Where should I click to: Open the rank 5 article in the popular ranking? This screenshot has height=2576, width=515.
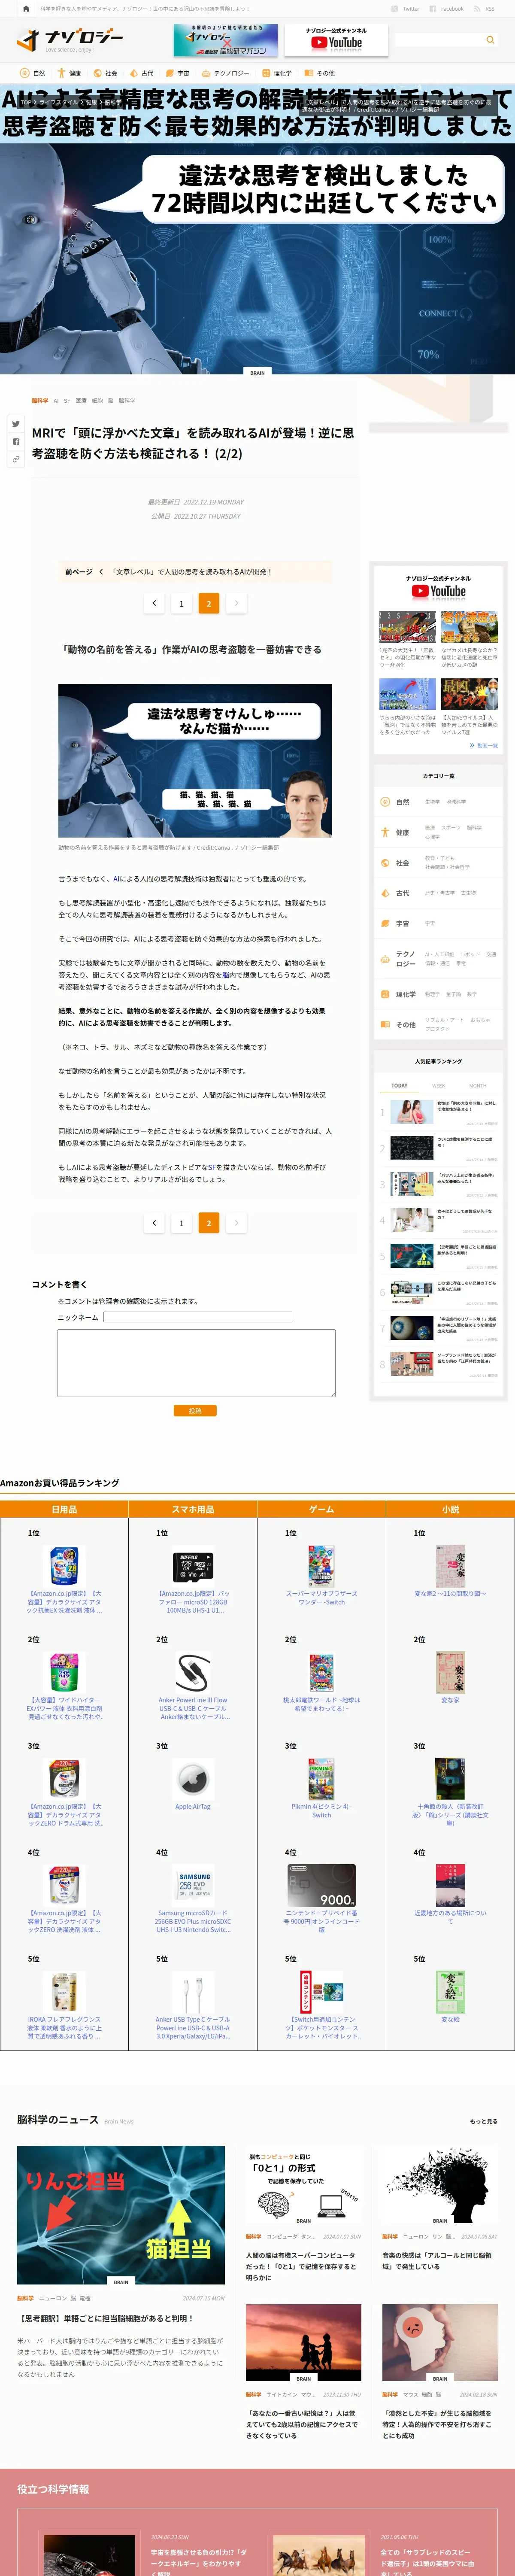(439, 1255)
